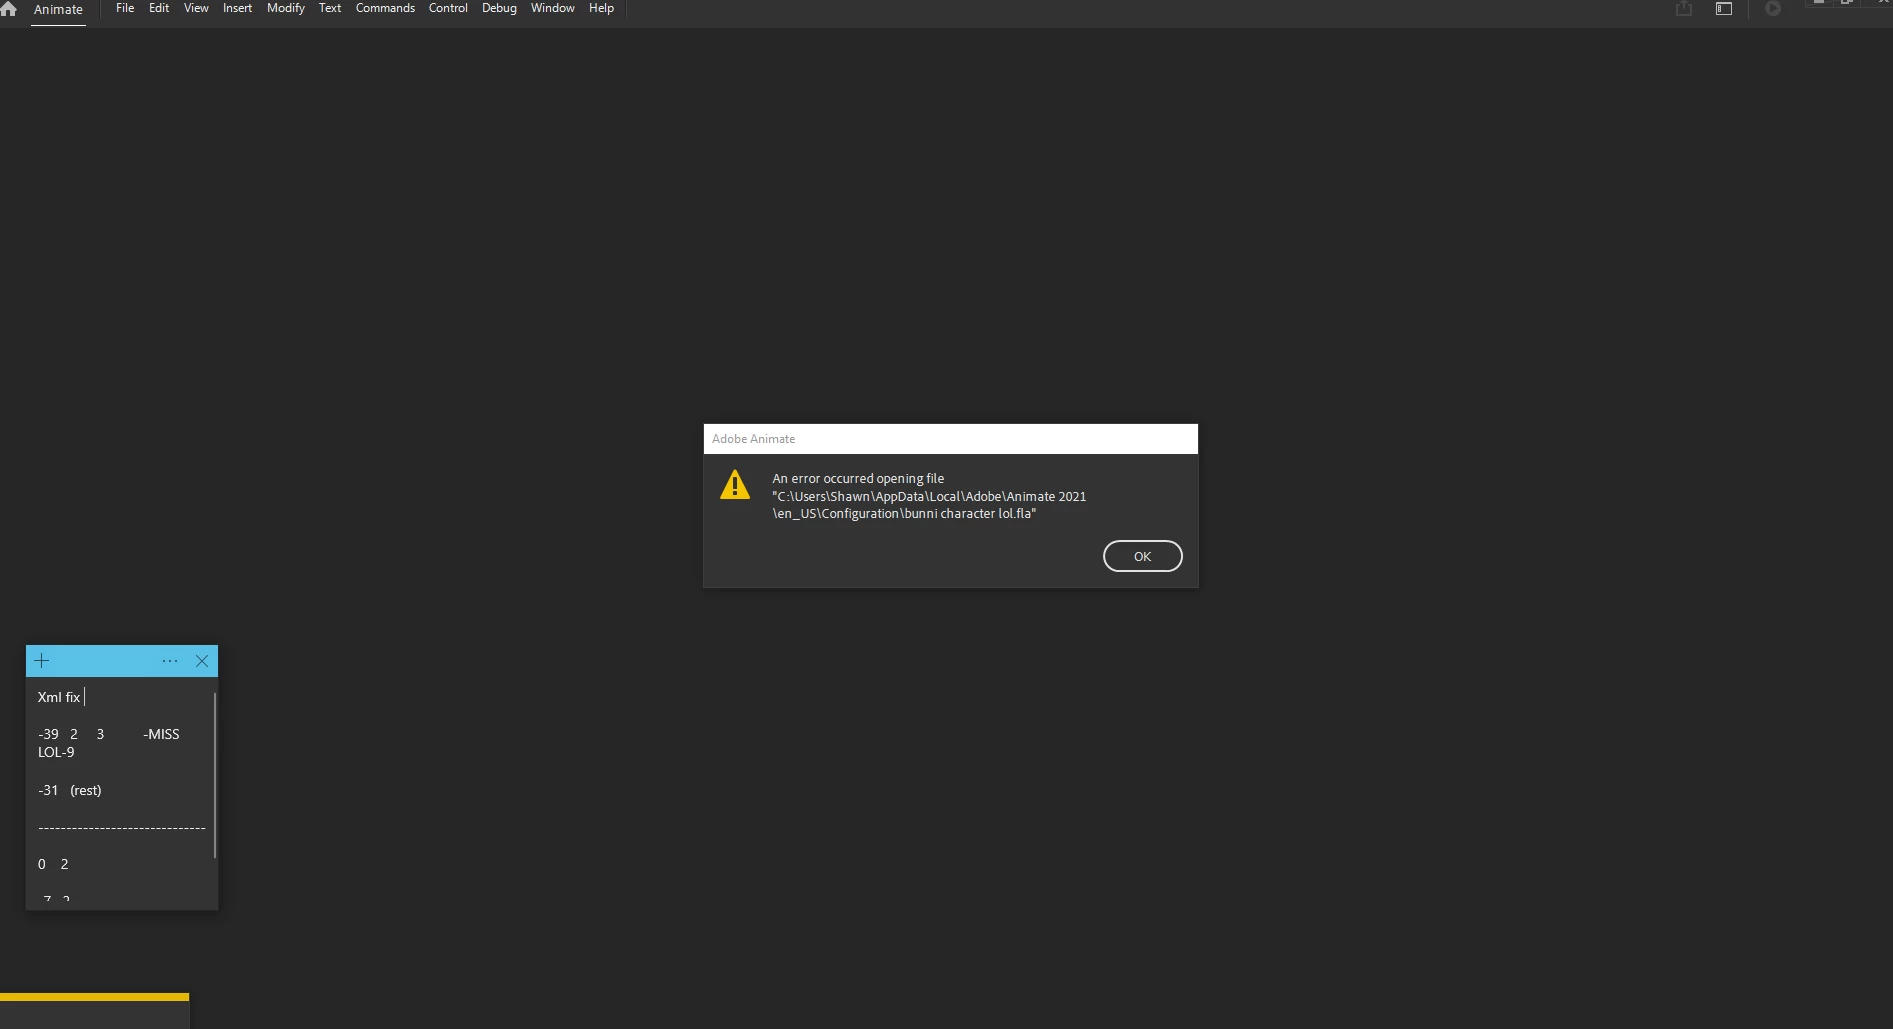
Task: Open the Edit menu
Action: 159,8
